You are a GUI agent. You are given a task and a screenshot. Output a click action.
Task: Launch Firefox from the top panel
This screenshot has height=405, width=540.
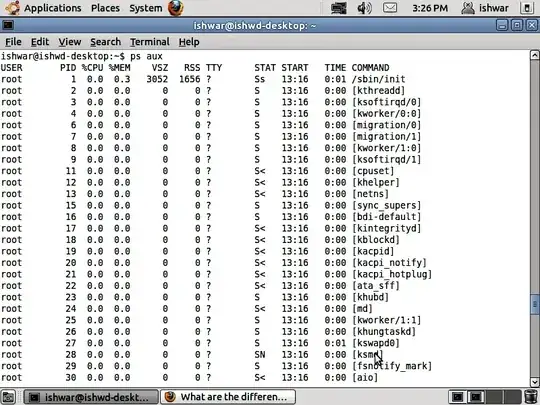point(176,8)
